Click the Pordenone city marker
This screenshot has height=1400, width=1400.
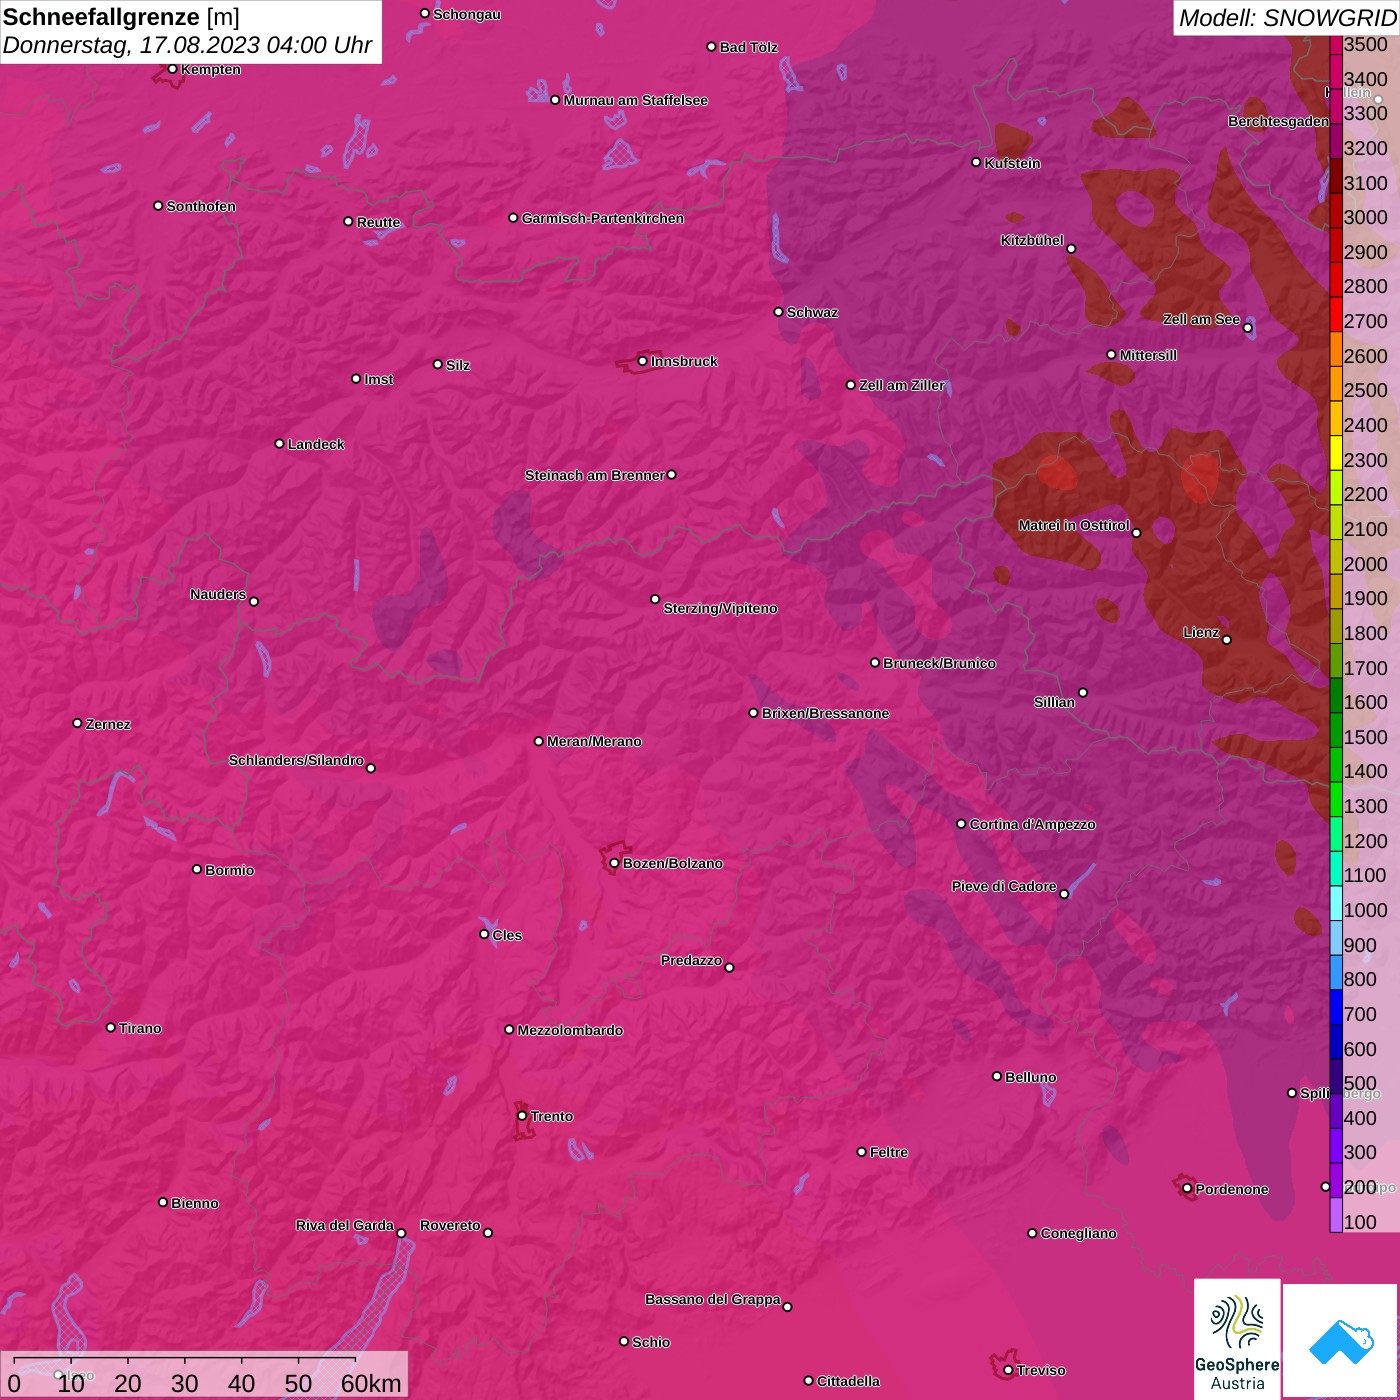(1187, 1188)
